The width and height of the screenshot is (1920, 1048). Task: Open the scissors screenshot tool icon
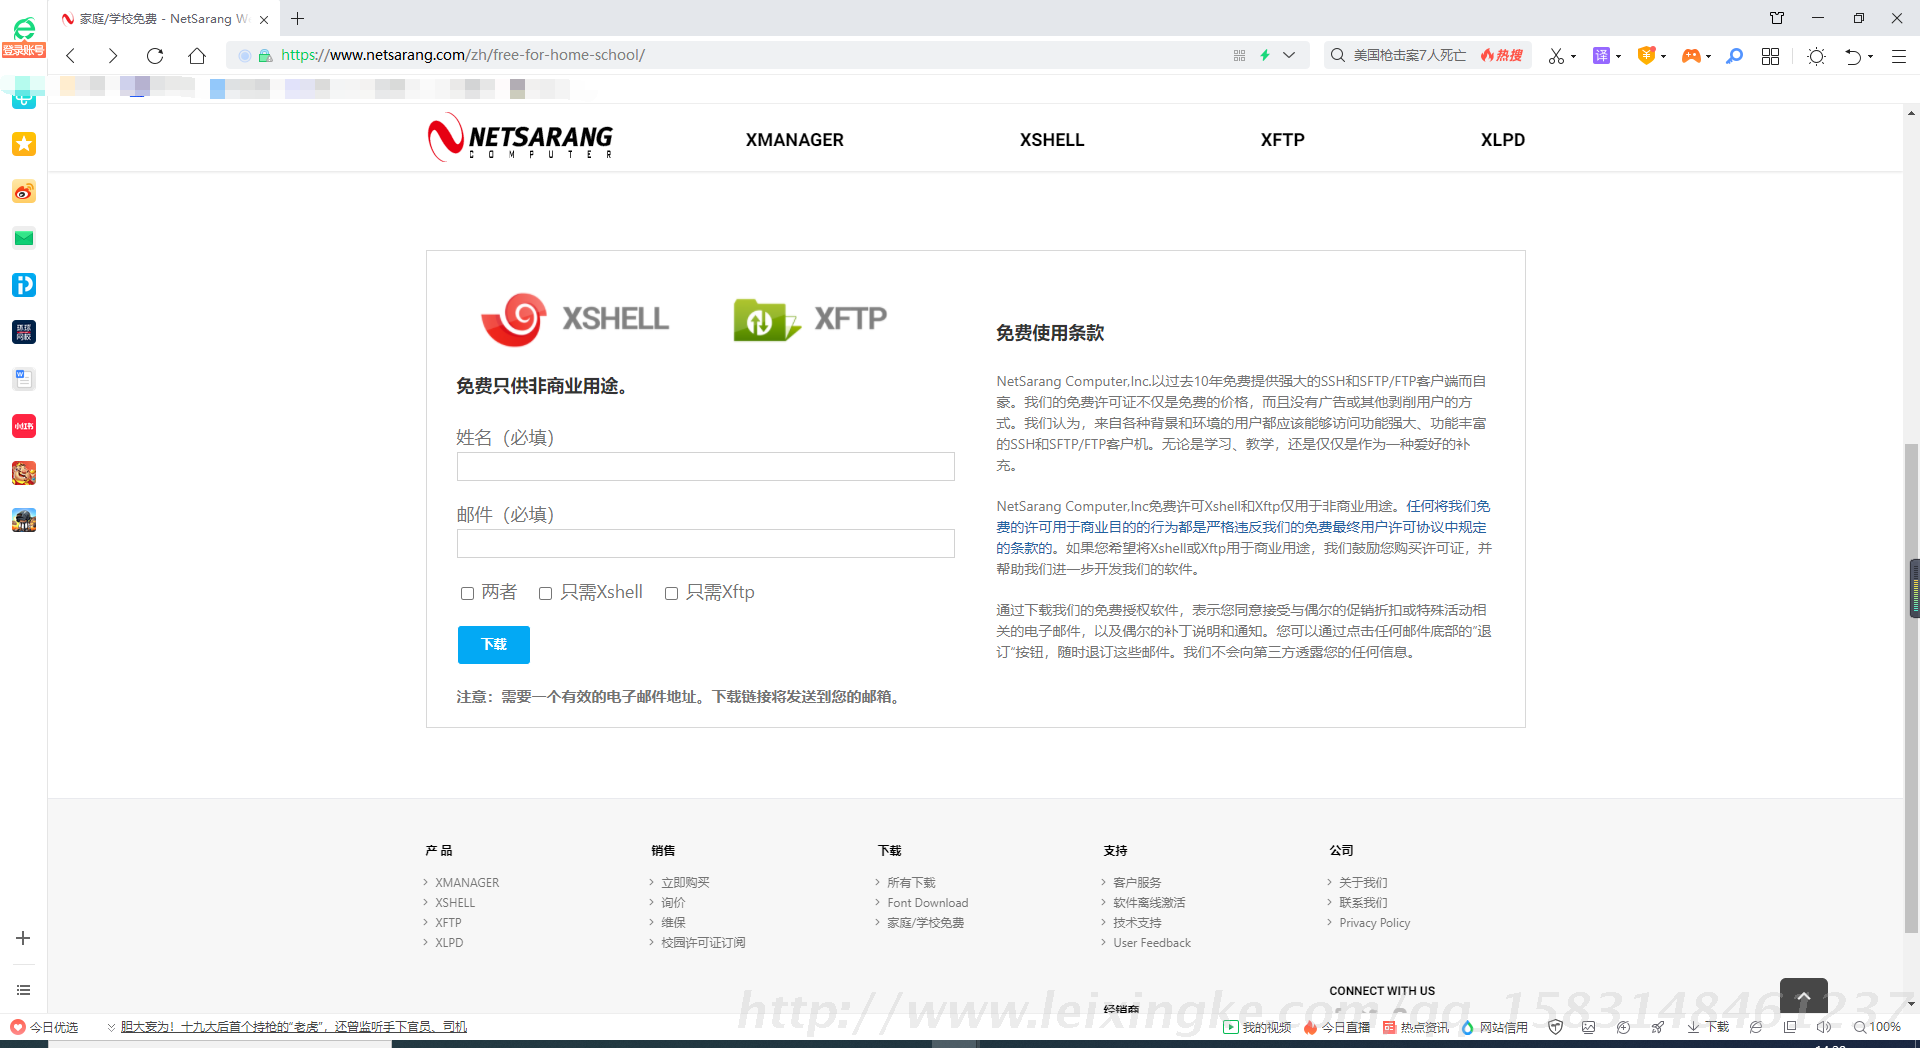pos(1556,56)
